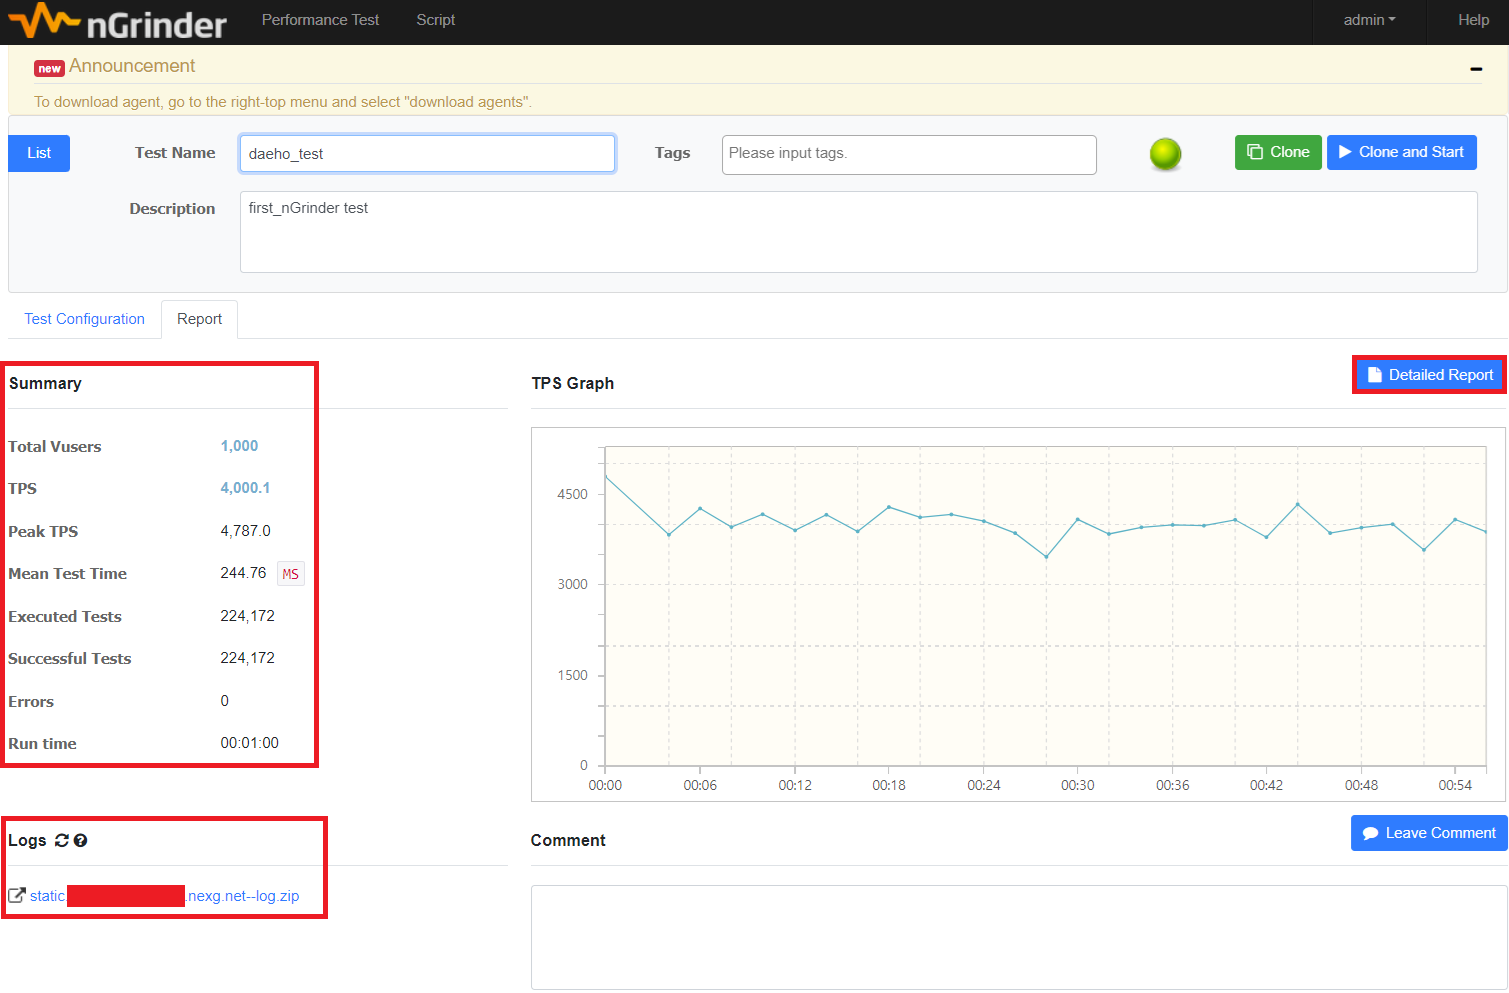Screen dimensions: 1509x993
Task: Click the Clone button
Action: tap(1278, 152)
